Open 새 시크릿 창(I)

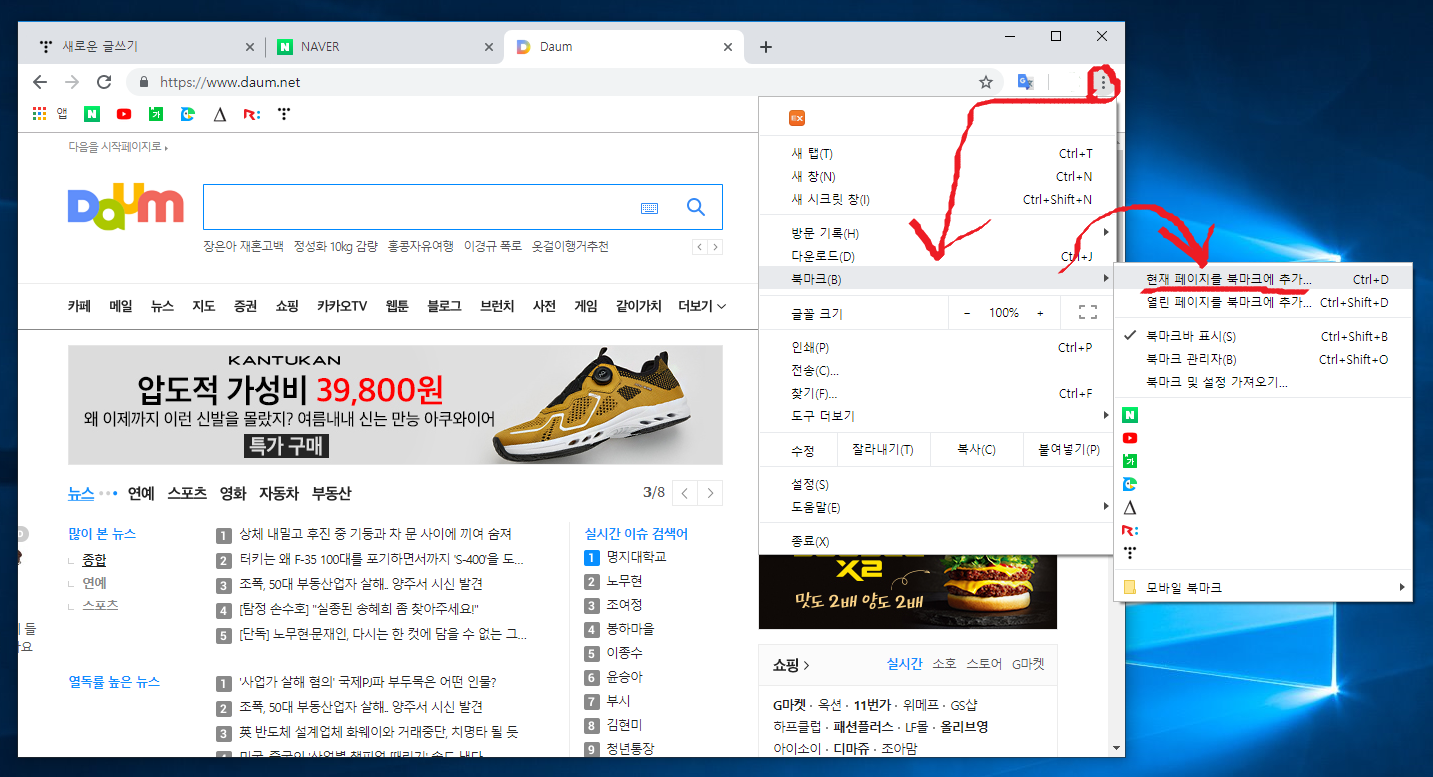pyautogui.click(x=937, y=199)
